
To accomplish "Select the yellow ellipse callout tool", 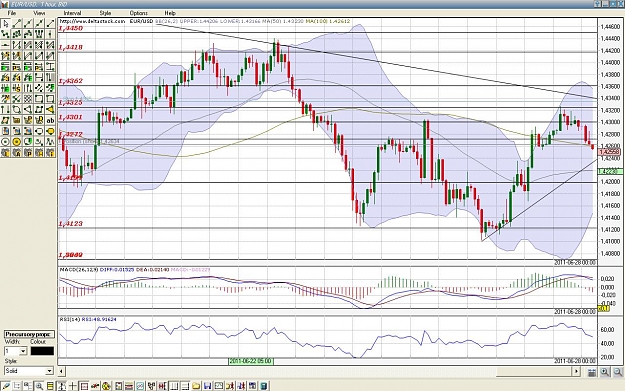I will coord(50,131).
